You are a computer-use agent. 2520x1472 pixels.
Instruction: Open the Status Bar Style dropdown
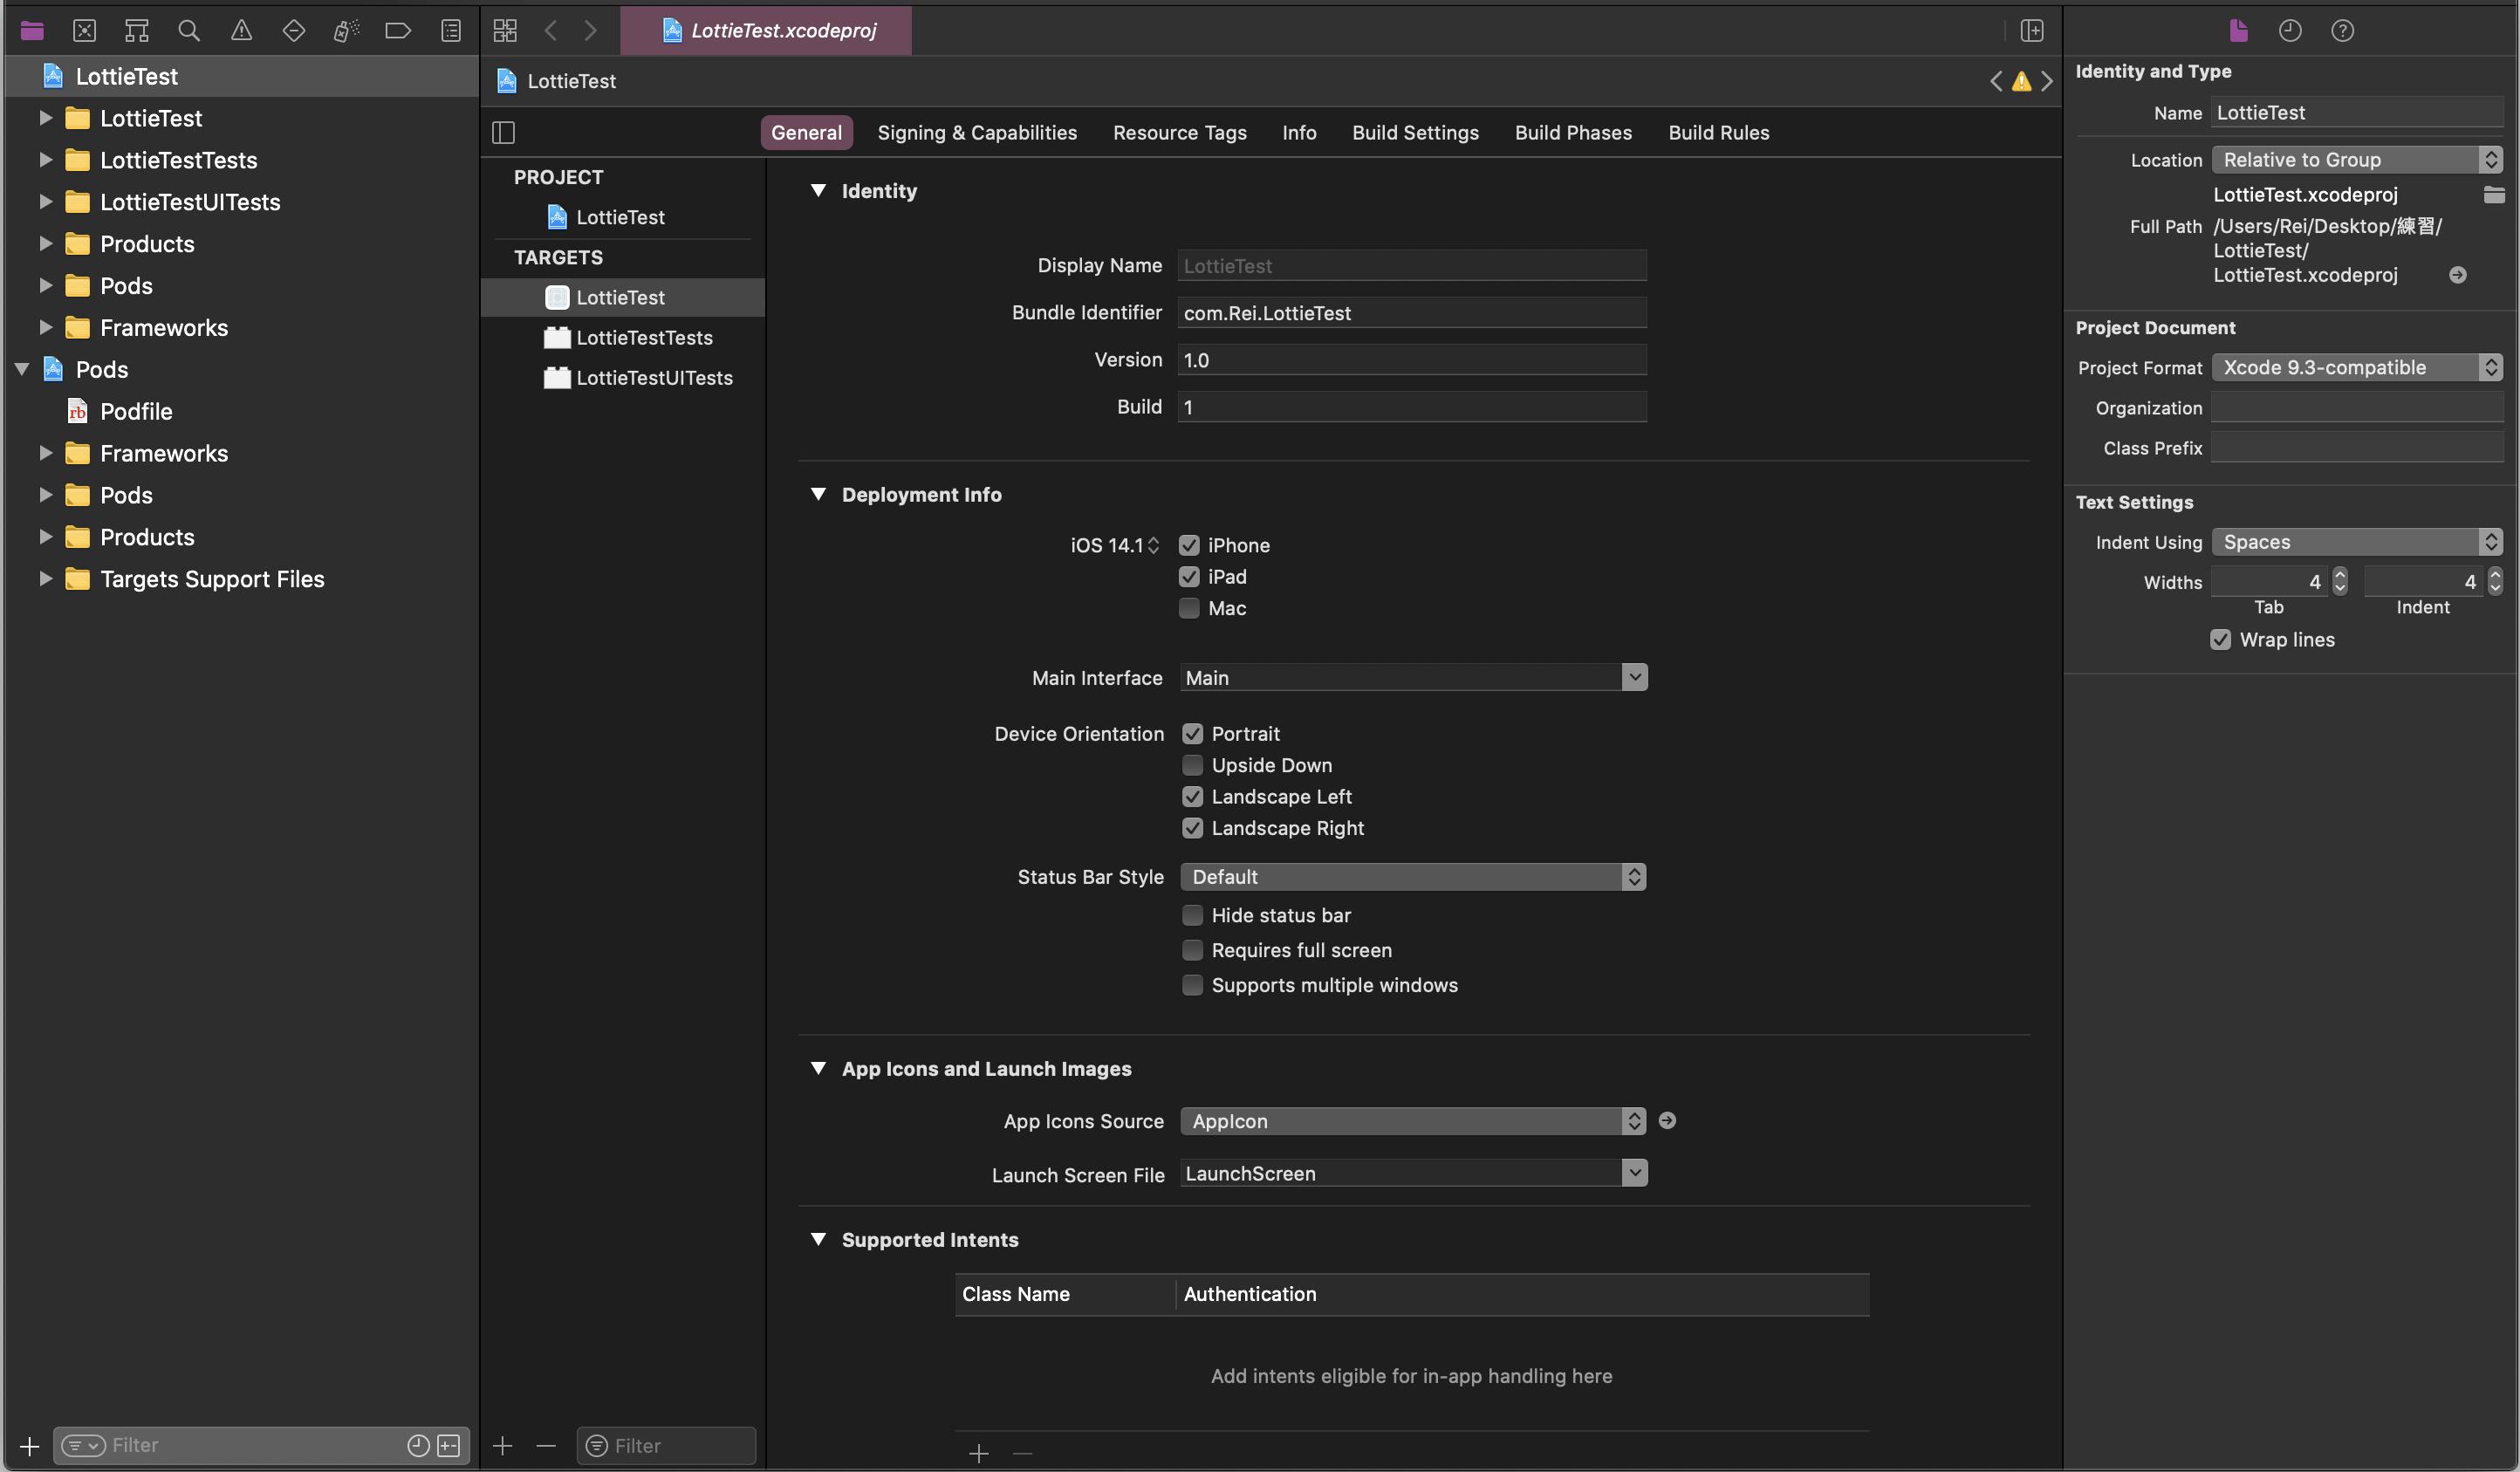tap(1413, 877)
